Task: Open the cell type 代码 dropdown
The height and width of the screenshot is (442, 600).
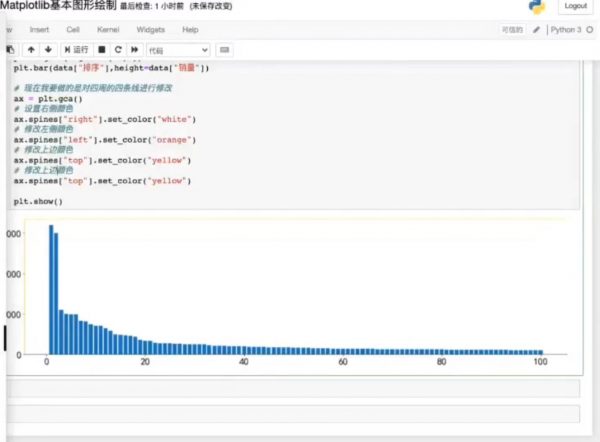Action: tap(178, 49)
